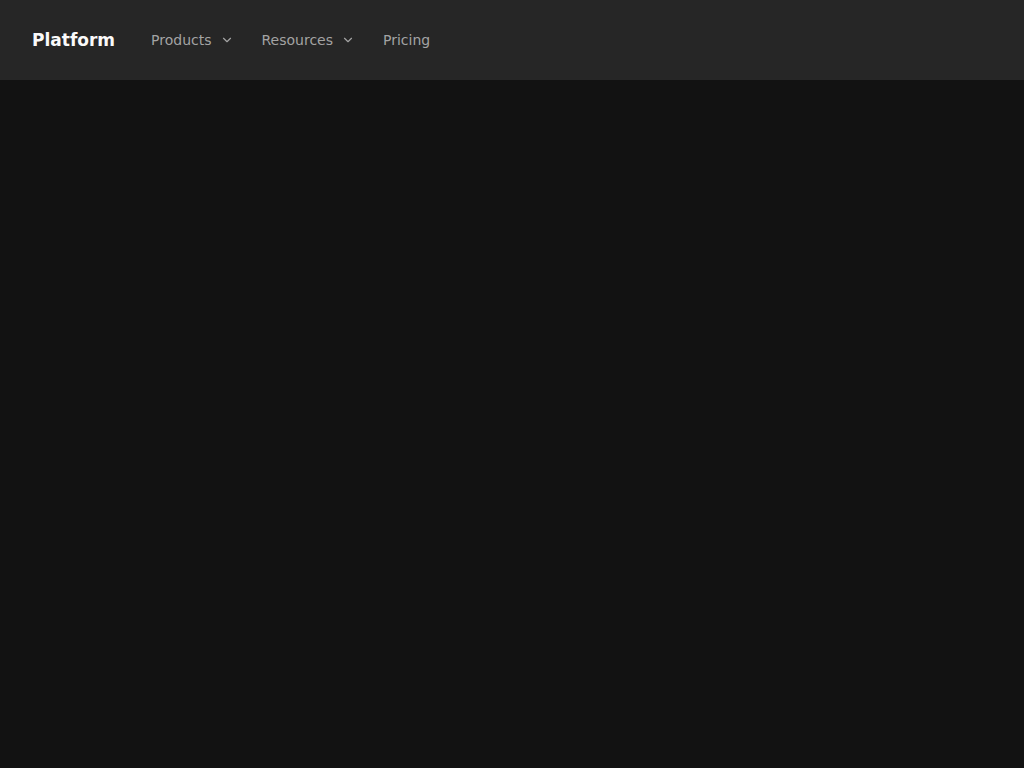Expand the Resources chevron arrow
This screenshot has width=1024, height=768.
click(x=348, y=40)
